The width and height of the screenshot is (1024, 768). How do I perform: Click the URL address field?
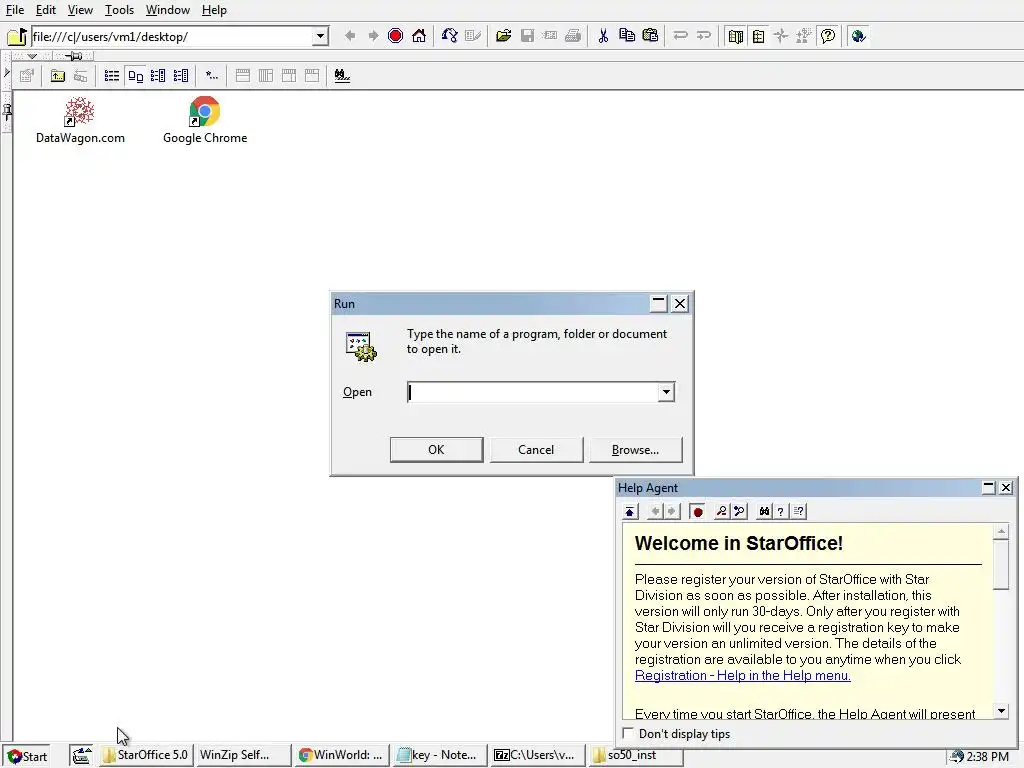pos(172,37)
